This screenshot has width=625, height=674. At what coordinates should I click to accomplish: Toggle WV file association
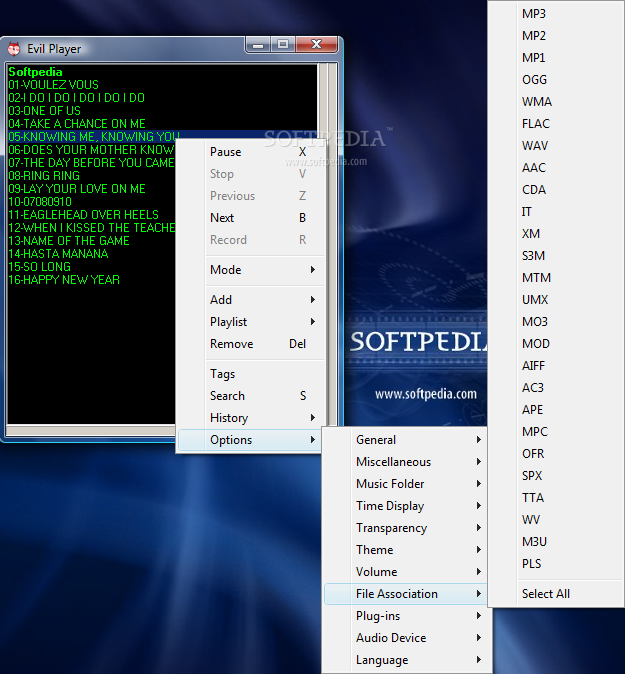(556, 520)
